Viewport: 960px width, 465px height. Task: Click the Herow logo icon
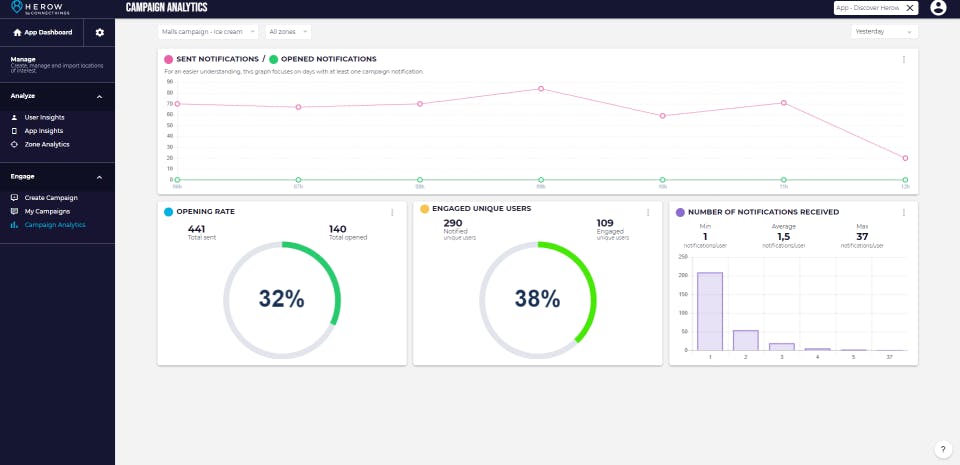(17, 7)
